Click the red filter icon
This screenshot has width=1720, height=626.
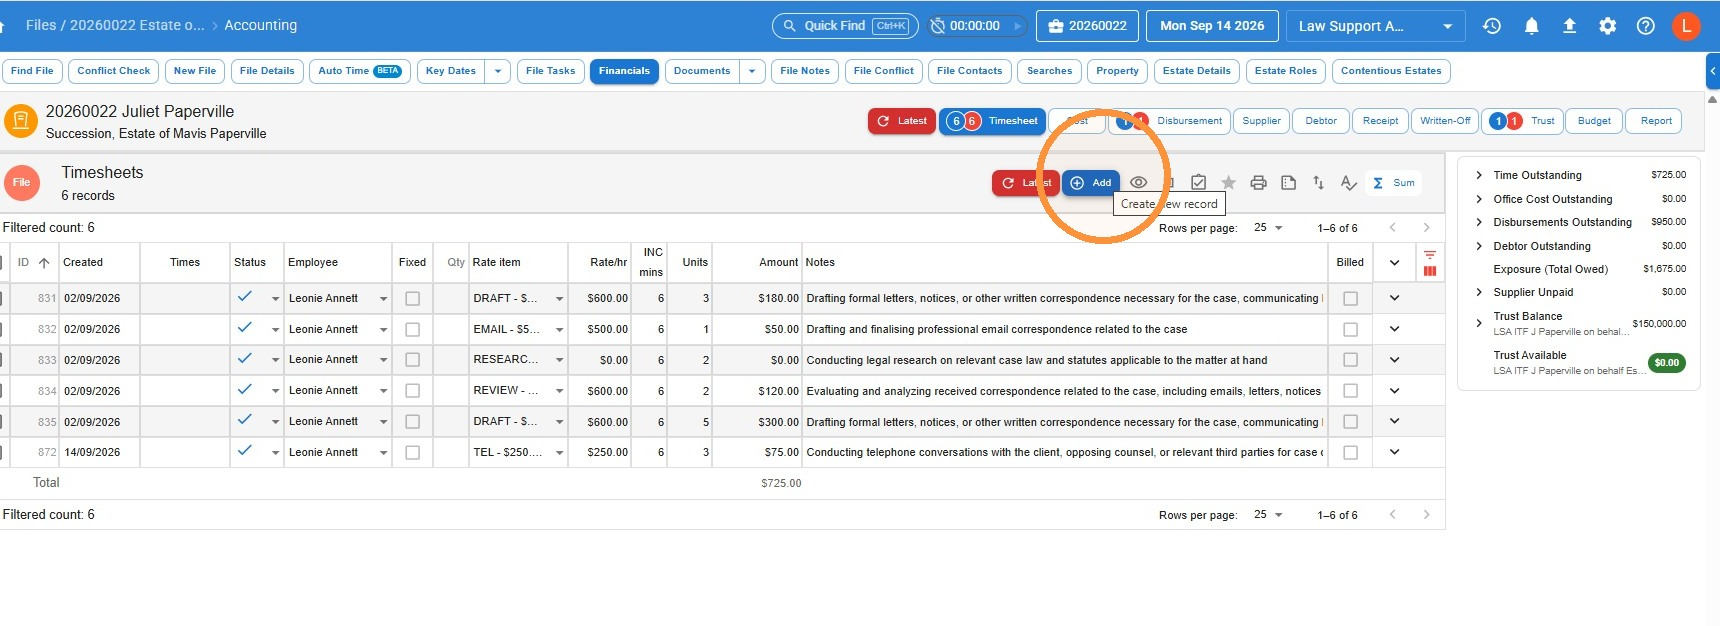(1430, 255)
